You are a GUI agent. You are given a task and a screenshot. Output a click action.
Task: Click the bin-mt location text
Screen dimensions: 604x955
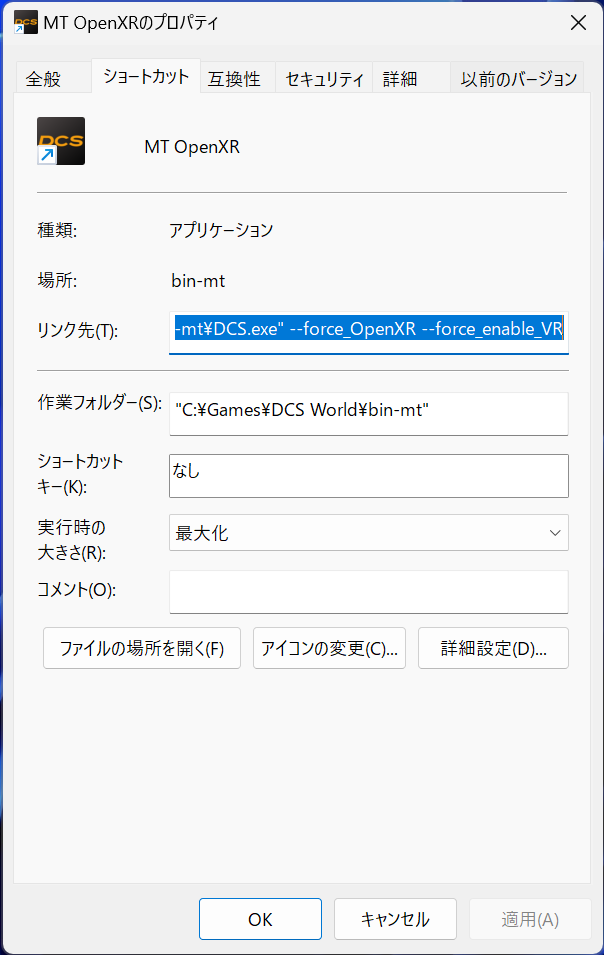pyautogui.click(x=198, y=281)
